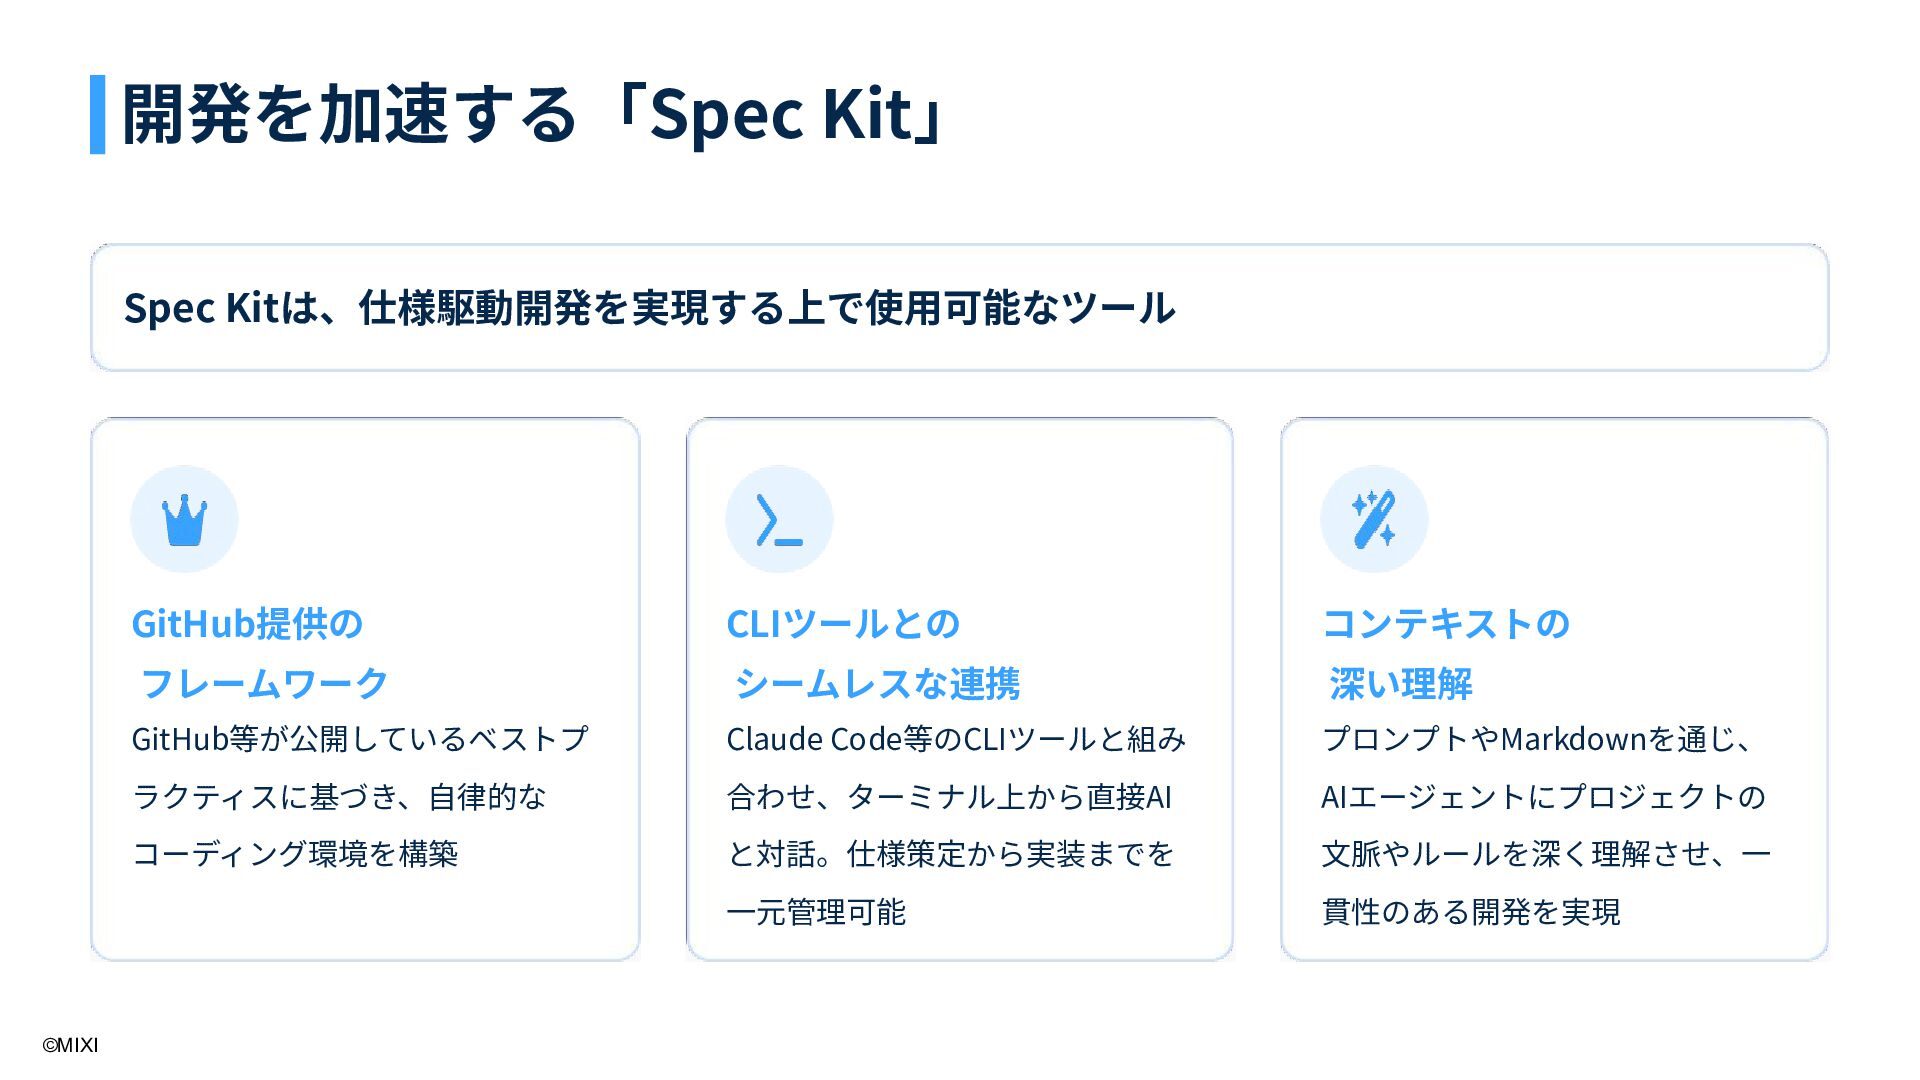Click the "貫性のある開発を実現" text line
The width and height of the screenshot is (1920, 1080).
1471,912
